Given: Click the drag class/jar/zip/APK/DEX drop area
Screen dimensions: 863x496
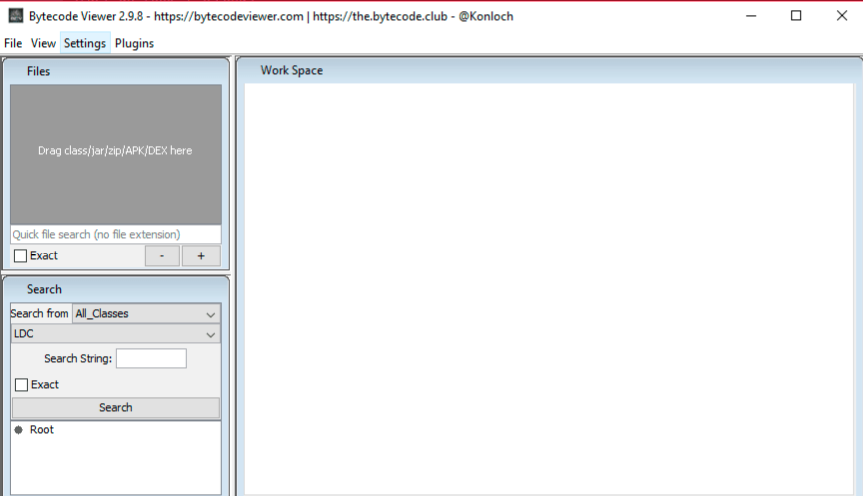Looking at the screenshot, I should 116,154.
